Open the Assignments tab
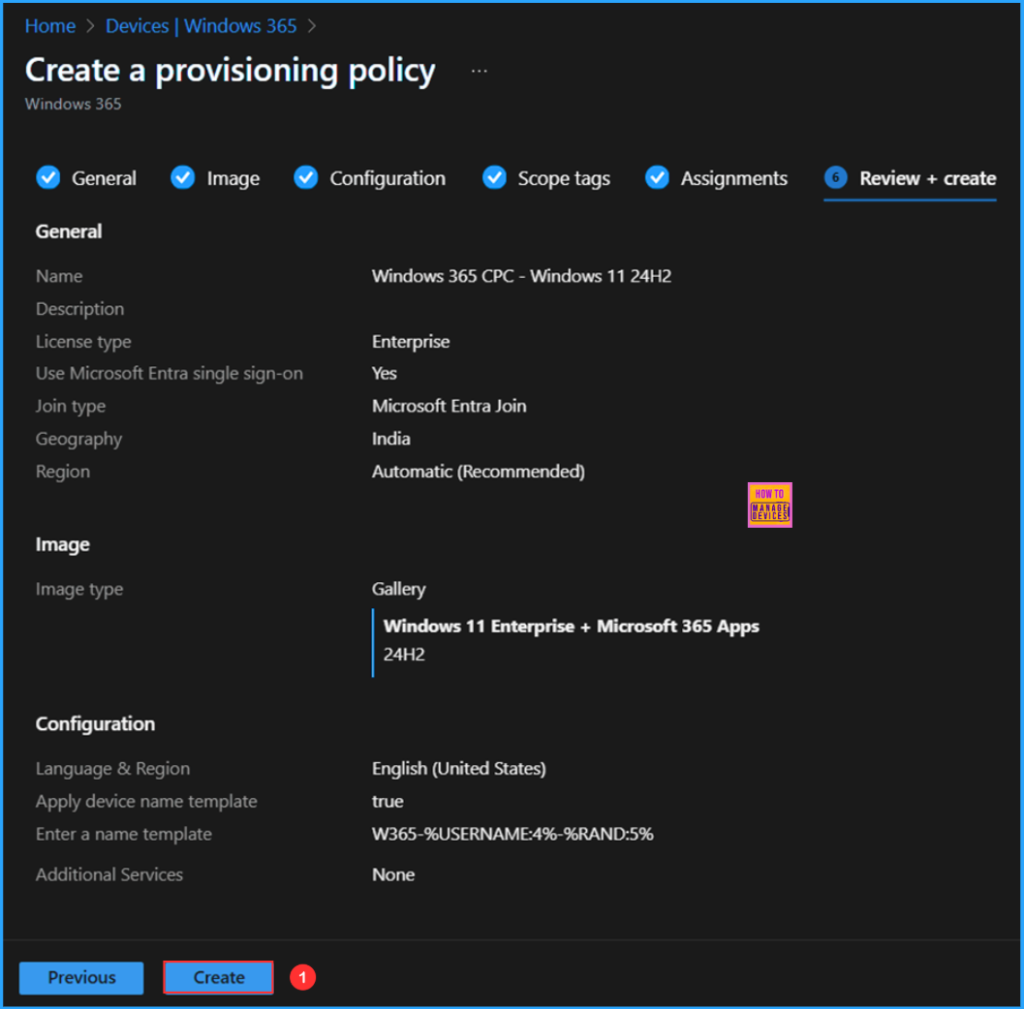The height and width of the screenshot is (1009, 1024). pos(734,178)
